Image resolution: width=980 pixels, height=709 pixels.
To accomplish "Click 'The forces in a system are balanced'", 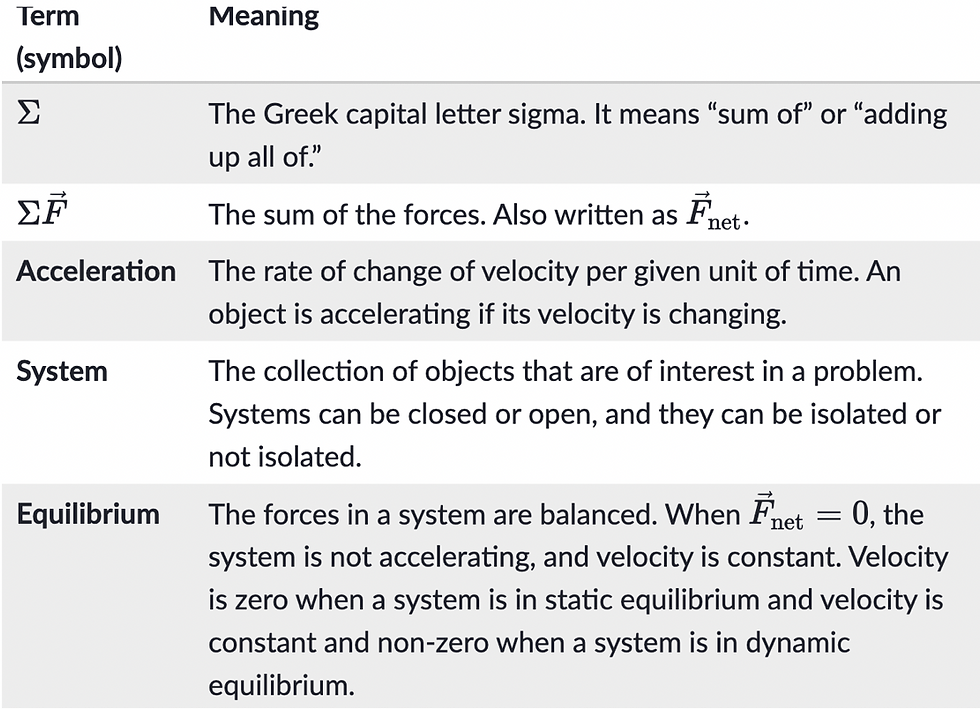I will [x=432, y=515].
